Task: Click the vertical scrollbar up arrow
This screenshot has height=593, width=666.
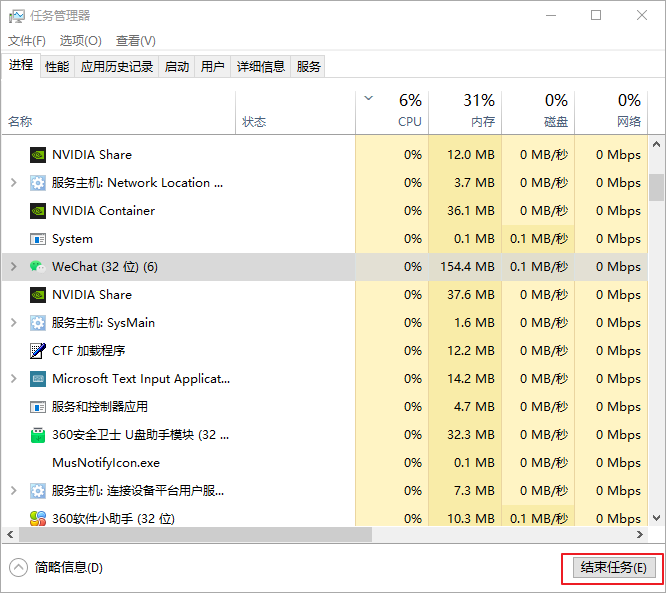Action: pos(656,144)
